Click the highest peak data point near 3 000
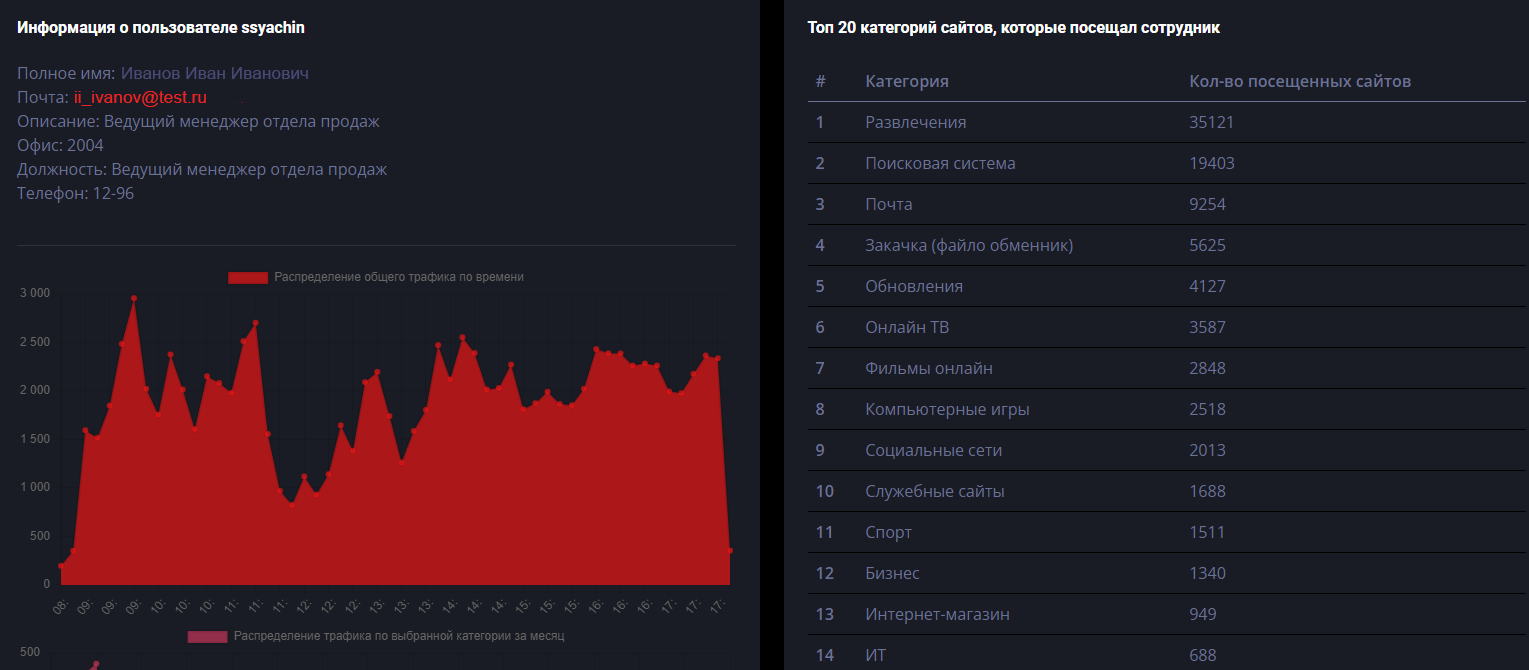 (134, 298)
